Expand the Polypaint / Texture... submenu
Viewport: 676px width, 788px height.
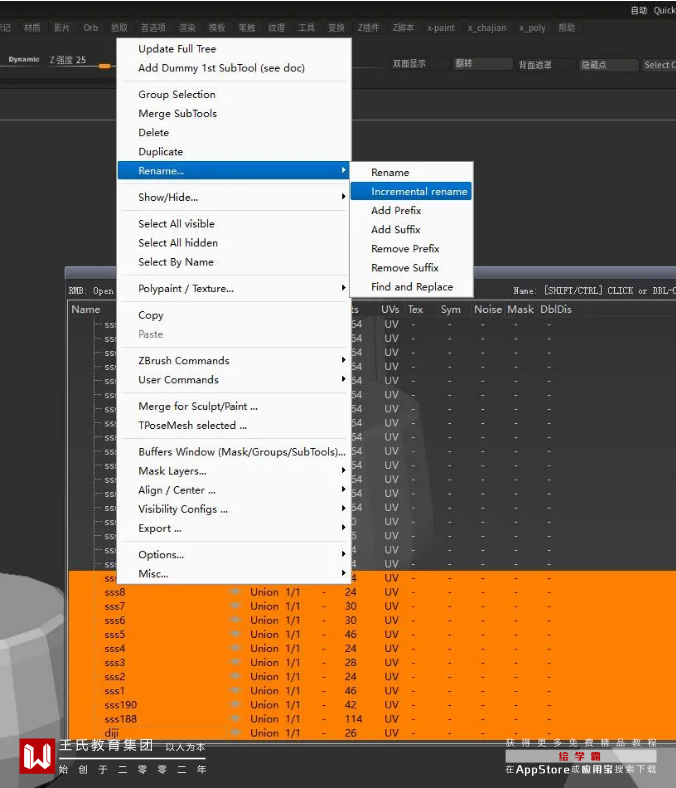point(233,288)
